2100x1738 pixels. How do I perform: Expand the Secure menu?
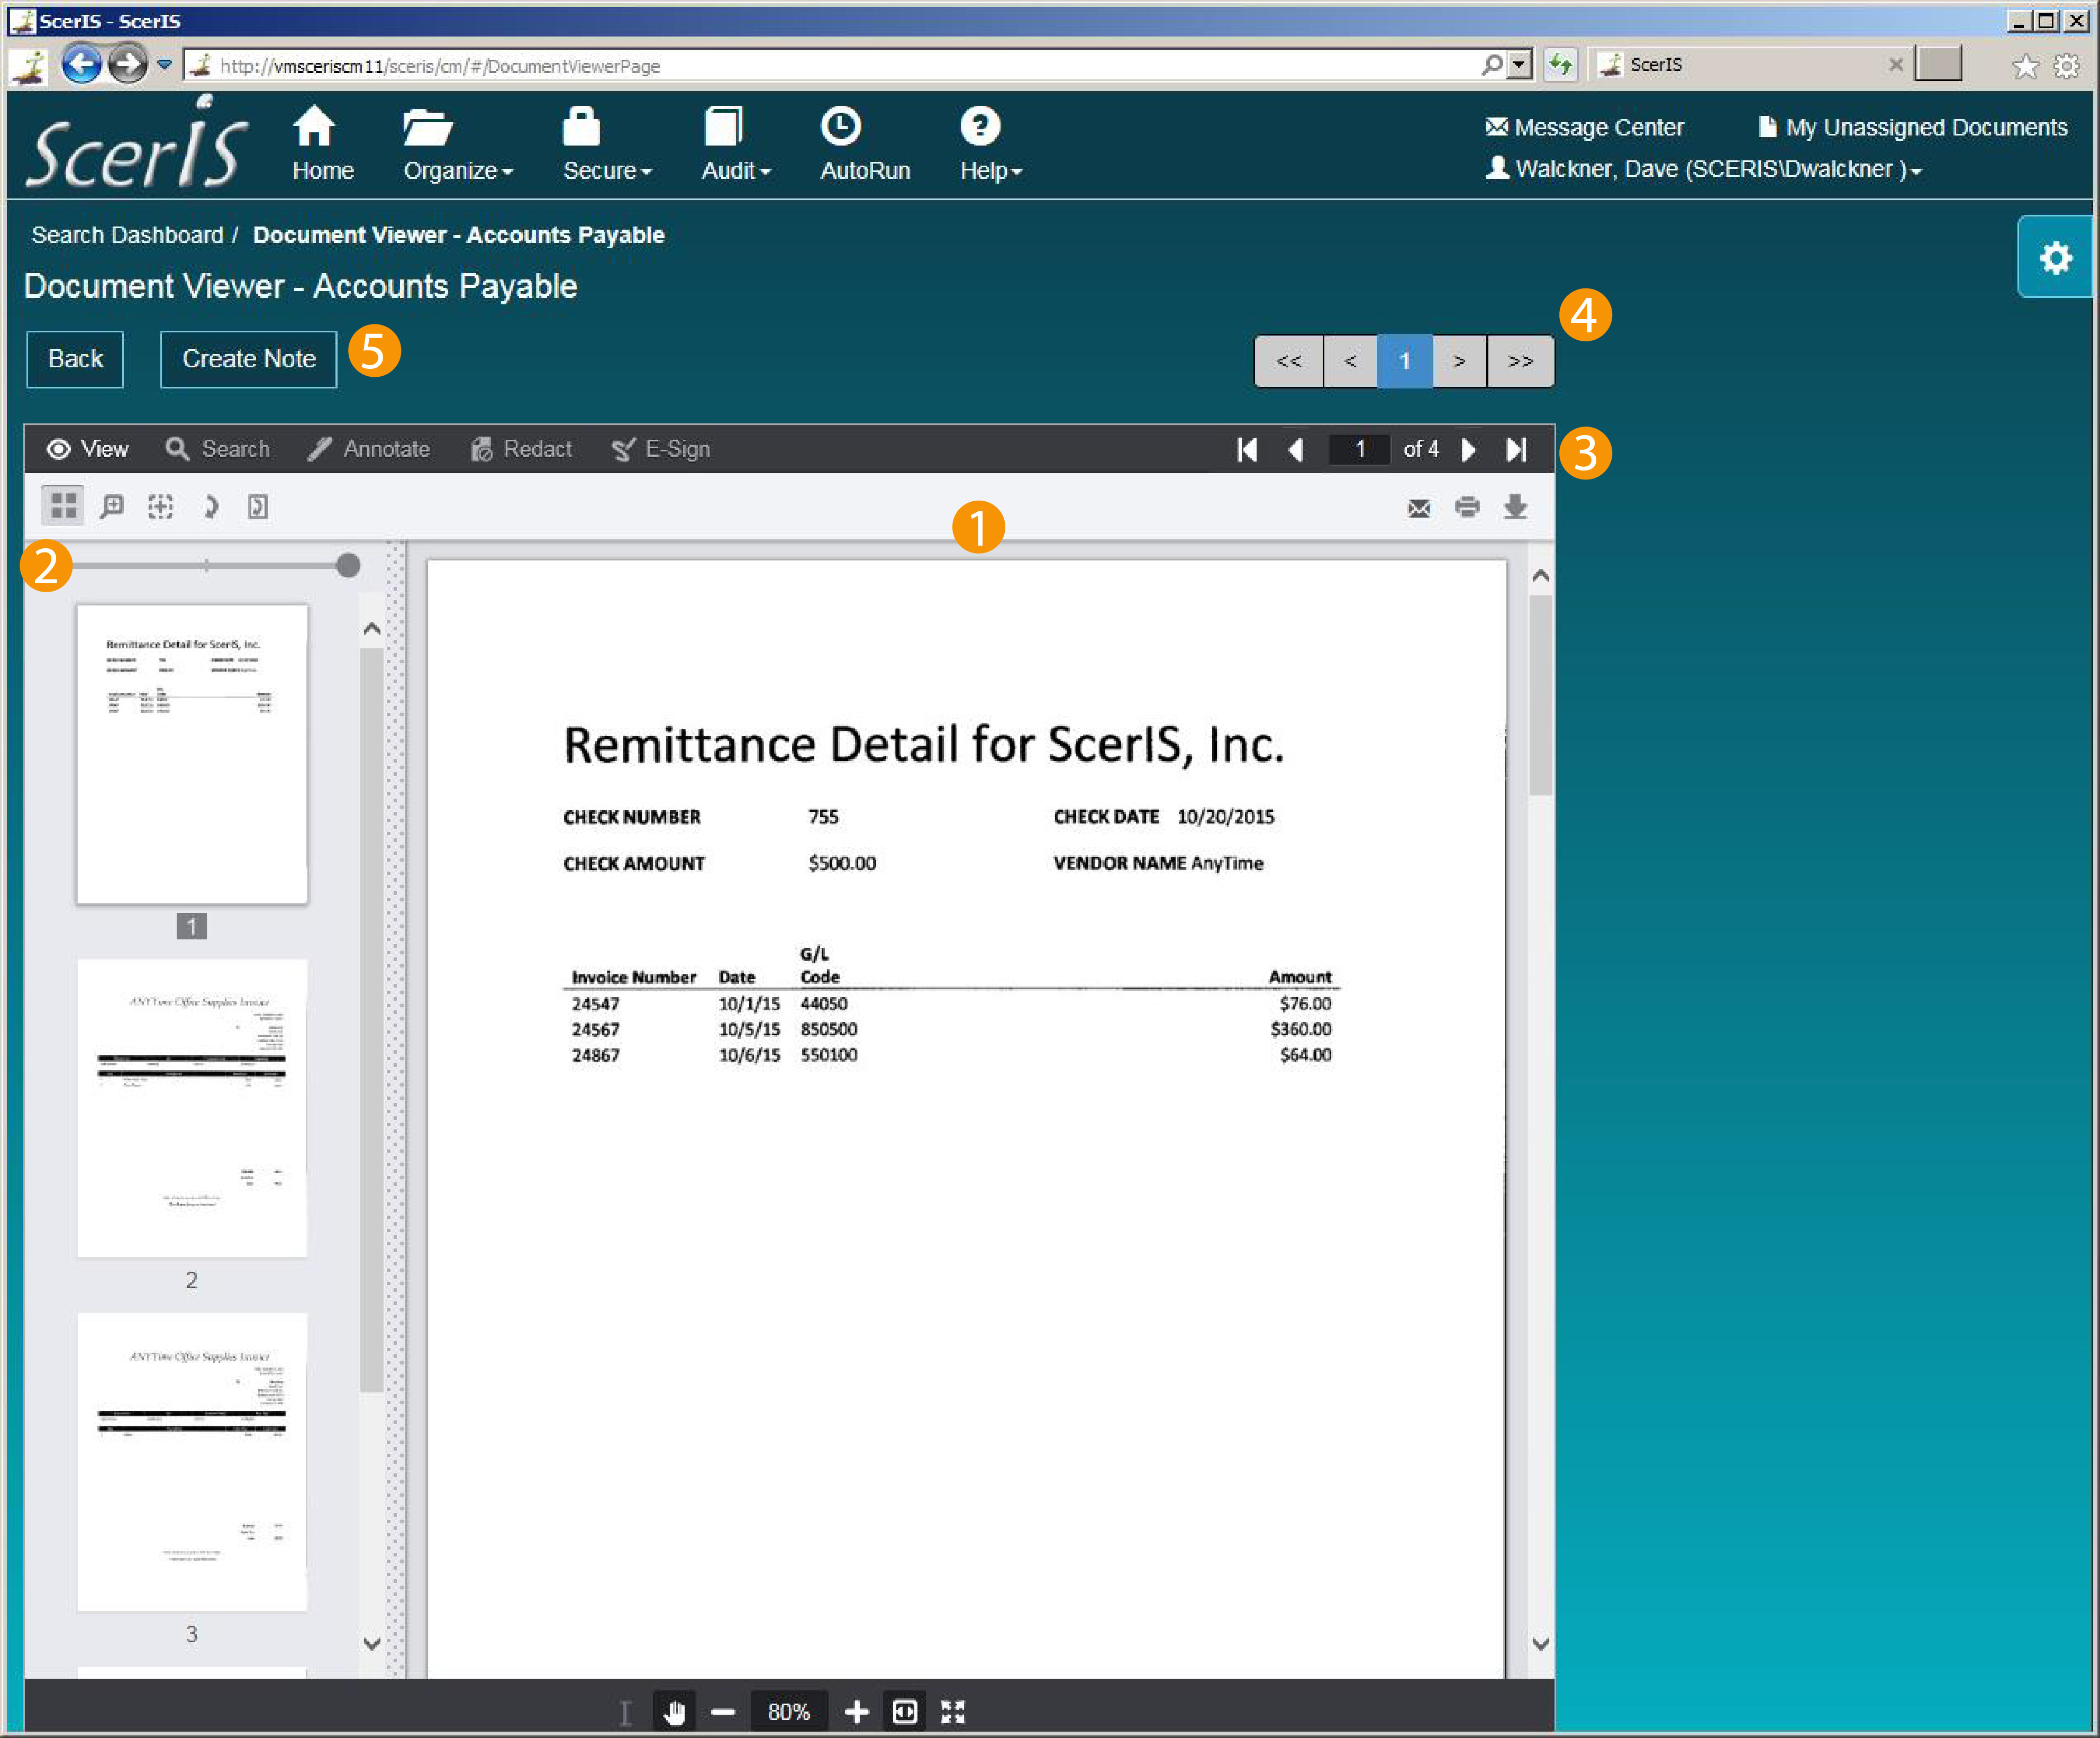tap(606, 144)
